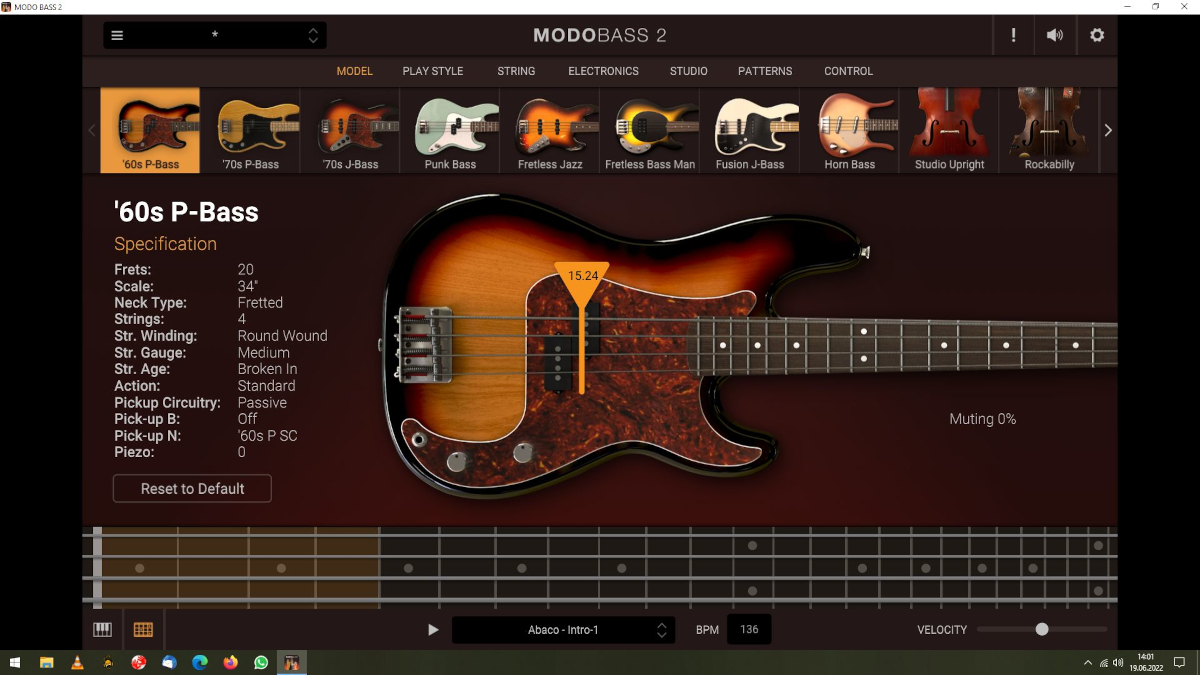
Task: Open the preset hamburger menu
Action: [117, 36]
